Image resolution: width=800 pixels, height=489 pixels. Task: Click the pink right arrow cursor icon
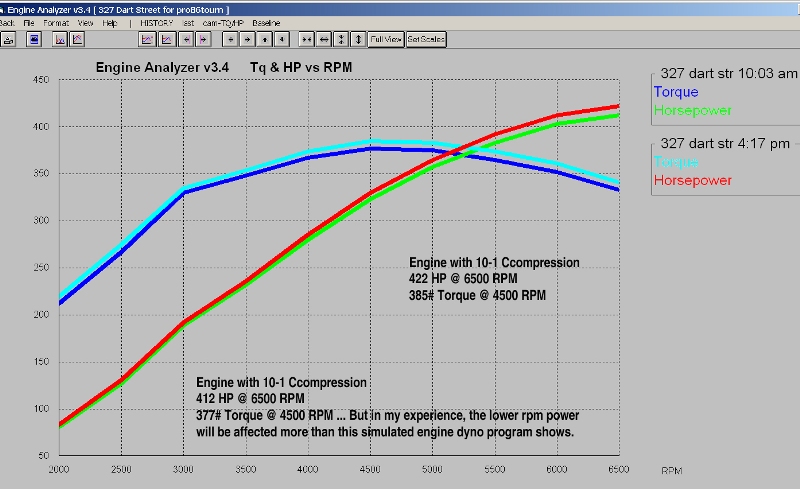pyautogui.click(x=203, y=39)
